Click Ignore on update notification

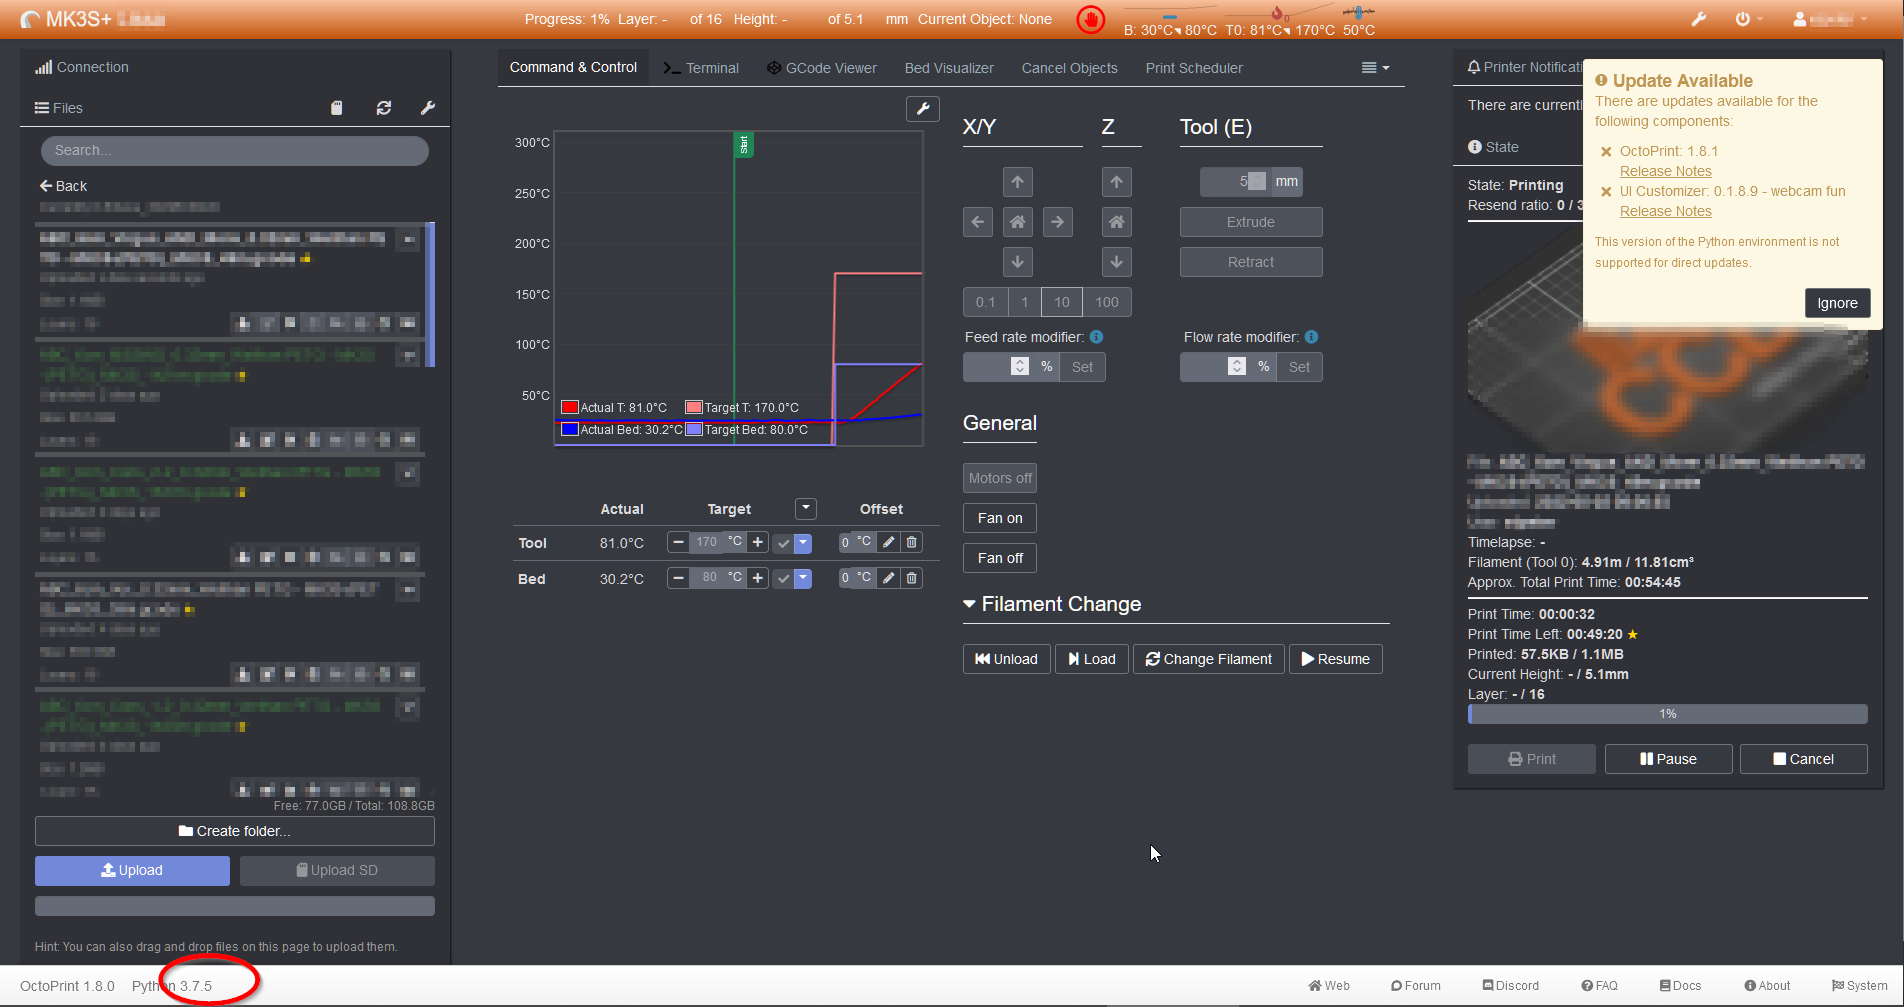point(1838,303)
